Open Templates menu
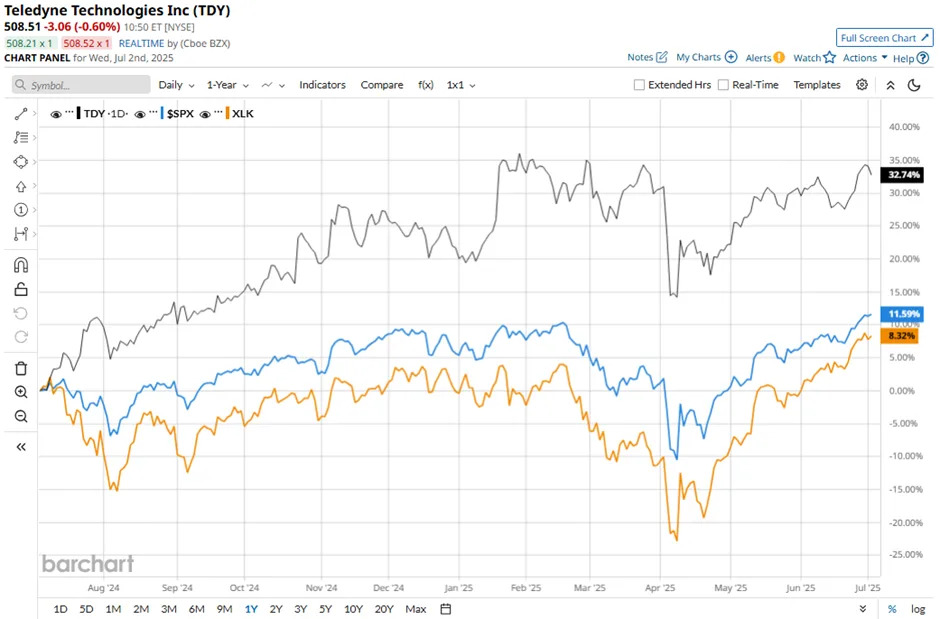 coord(817,84)
